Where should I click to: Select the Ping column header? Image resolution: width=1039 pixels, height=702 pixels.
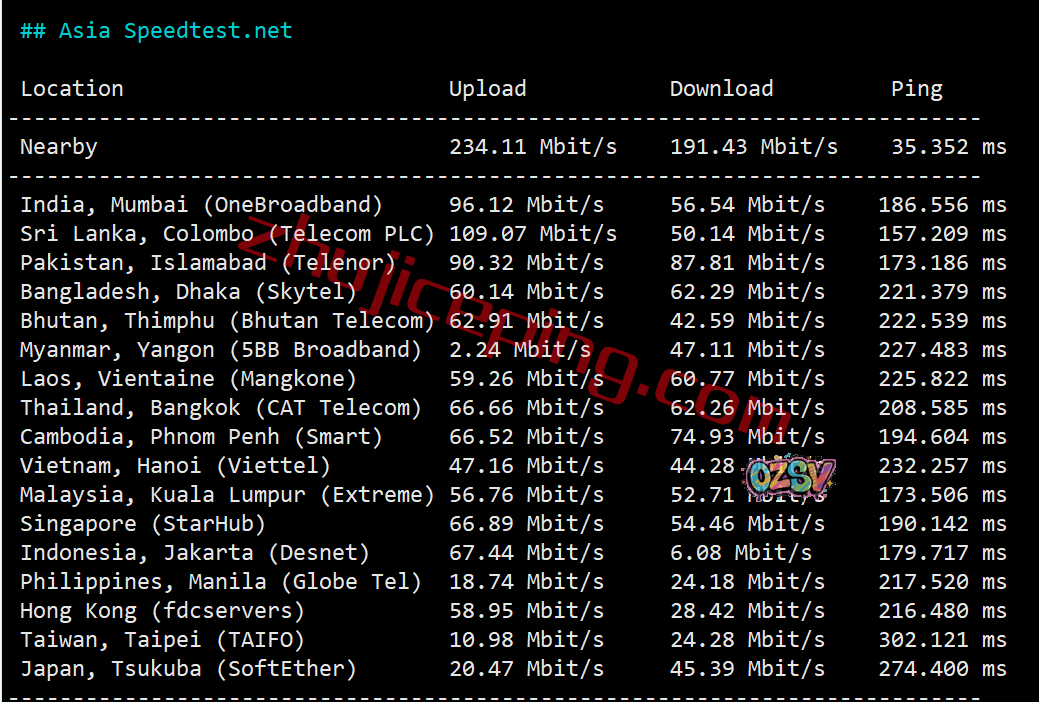click(916, 89)
